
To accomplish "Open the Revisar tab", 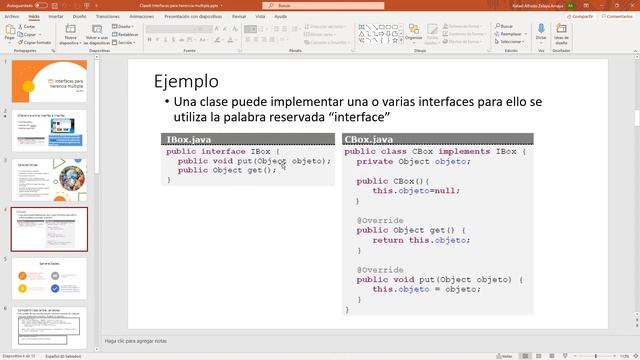I will click(x=239, y=16).
